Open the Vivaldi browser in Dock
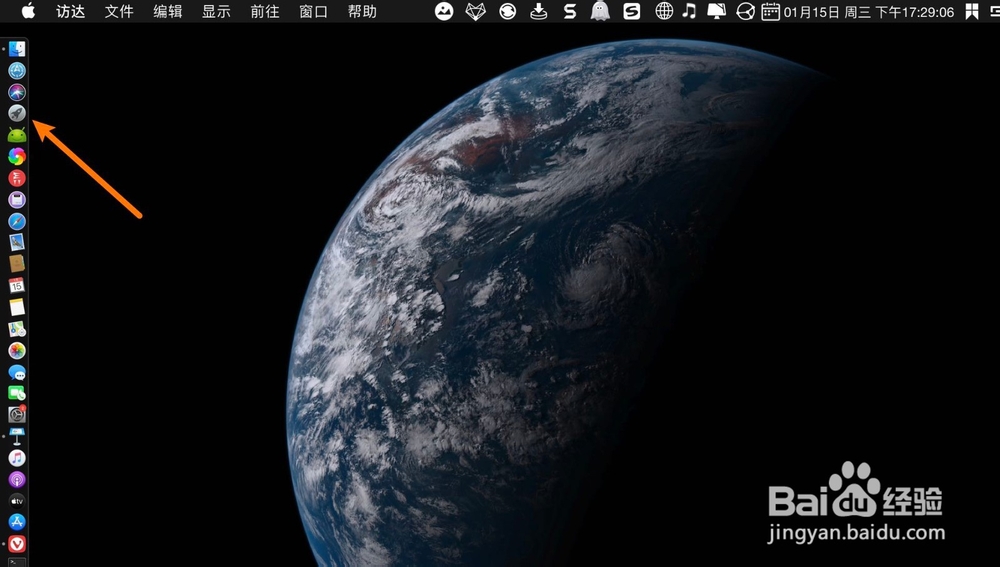 tap(17, 544)
